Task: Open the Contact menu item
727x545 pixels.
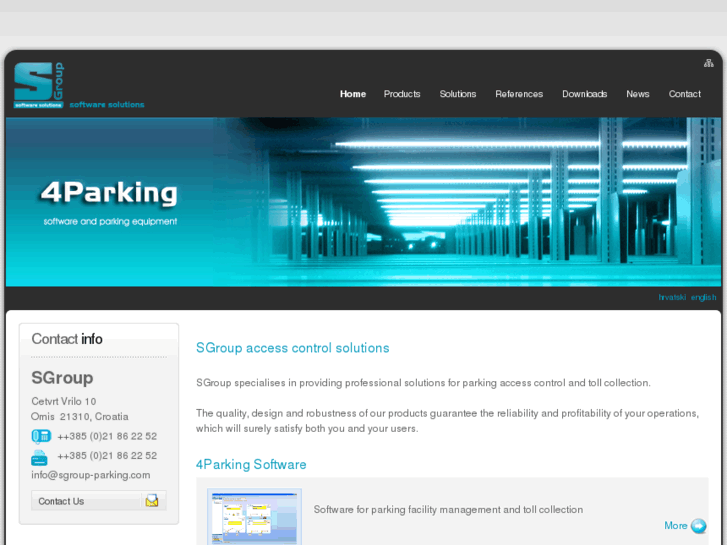Action: [x=684, y=94]
